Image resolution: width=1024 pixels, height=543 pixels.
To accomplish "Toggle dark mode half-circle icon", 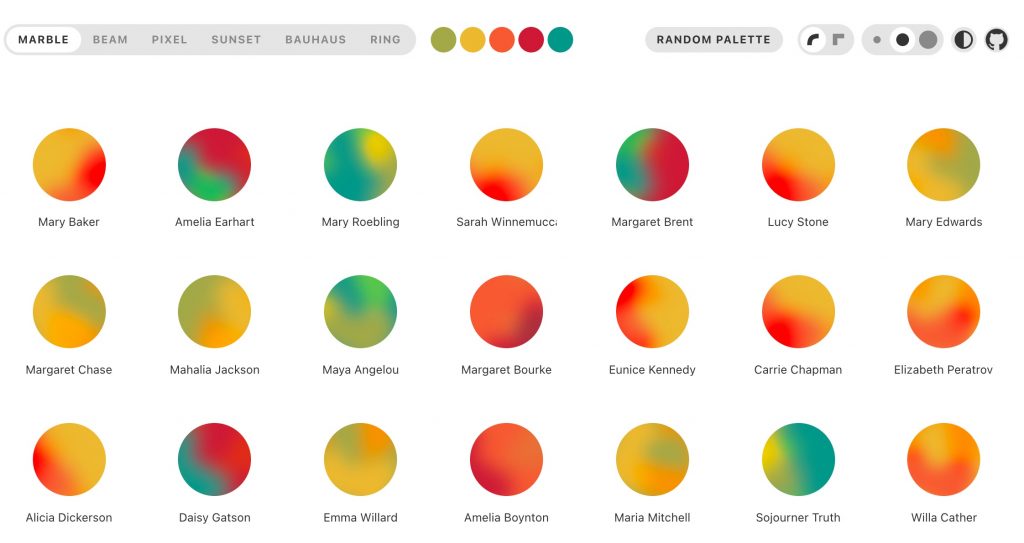I will point(963,40).
